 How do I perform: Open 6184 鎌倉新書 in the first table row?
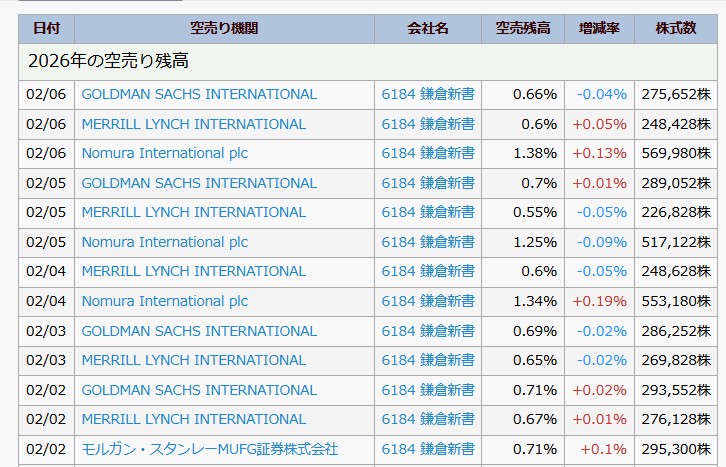point(428,94)
